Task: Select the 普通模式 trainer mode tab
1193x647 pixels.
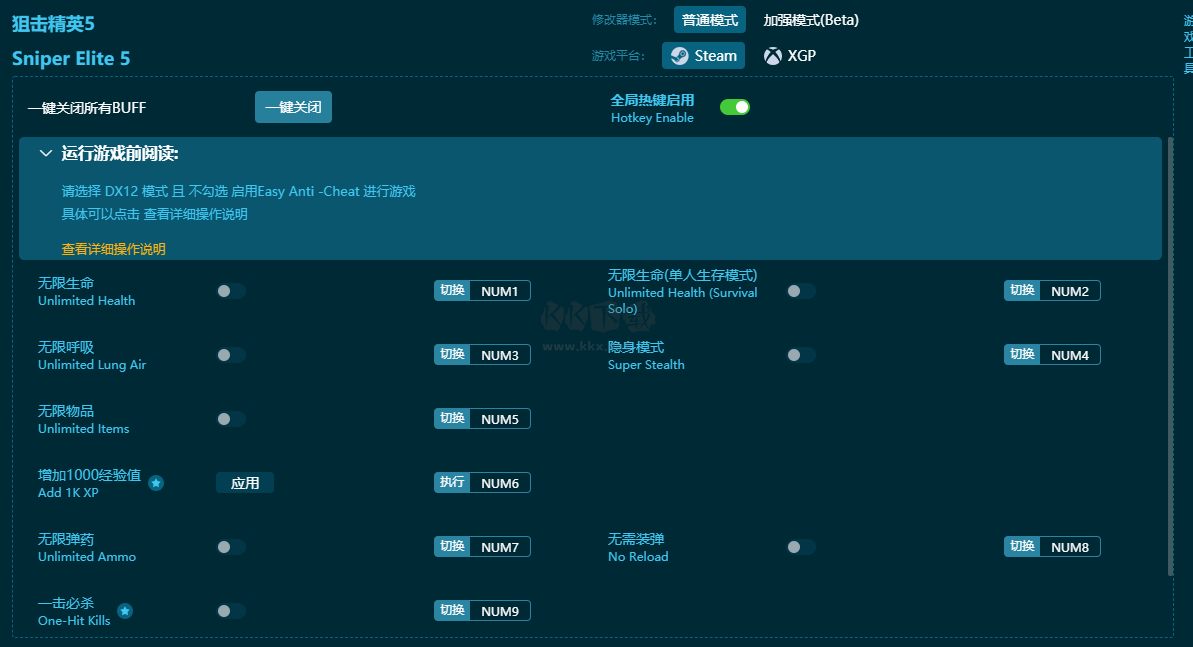Action: point(710,21)
